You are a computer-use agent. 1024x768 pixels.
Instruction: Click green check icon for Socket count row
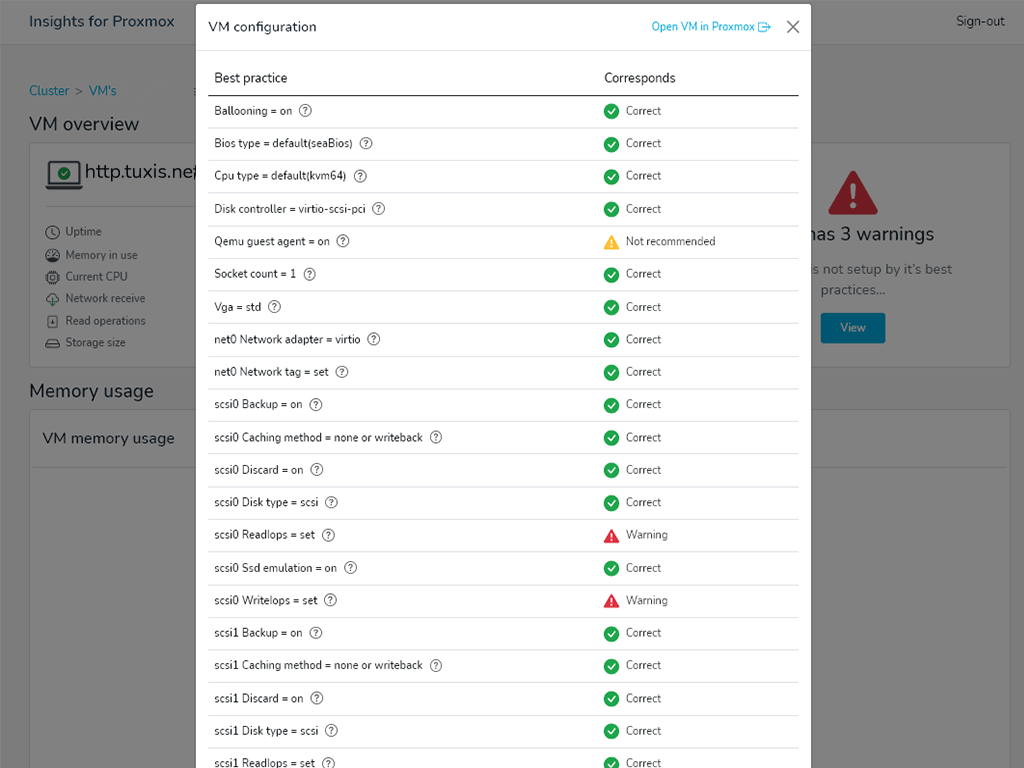[x=611, y=275]
